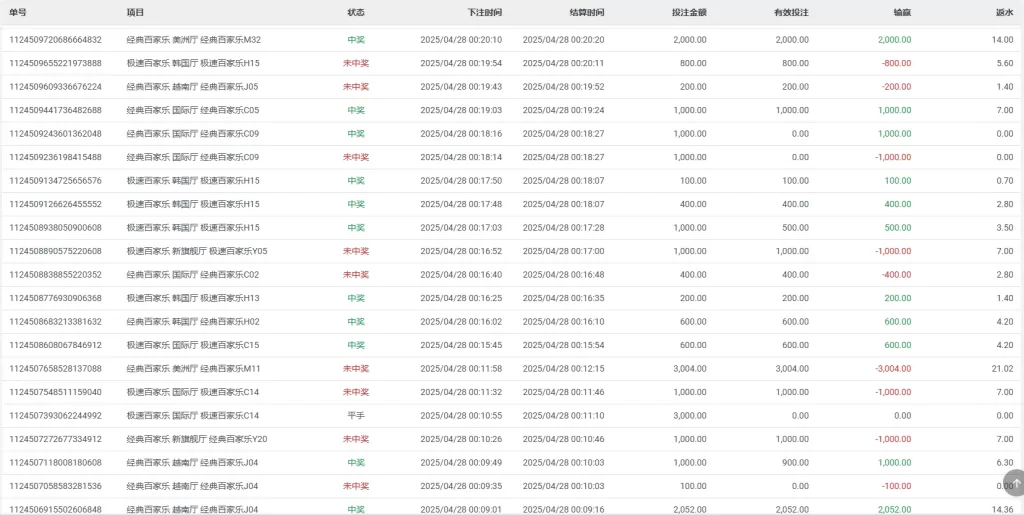This screenshot has height=515, width=1024.
Task: Select order number 1124507658528137088
Action: 56,369
